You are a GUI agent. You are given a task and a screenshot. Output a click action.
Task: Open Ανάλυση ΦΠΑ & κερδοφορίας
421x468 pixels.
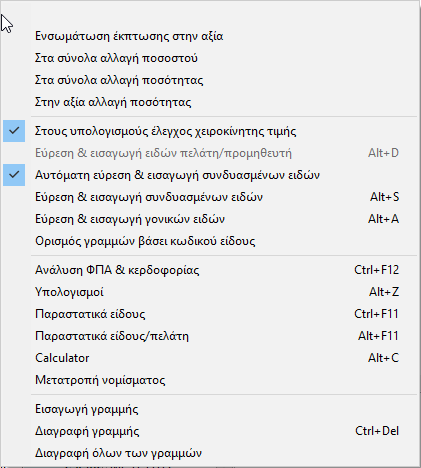(x=210, y=270)
